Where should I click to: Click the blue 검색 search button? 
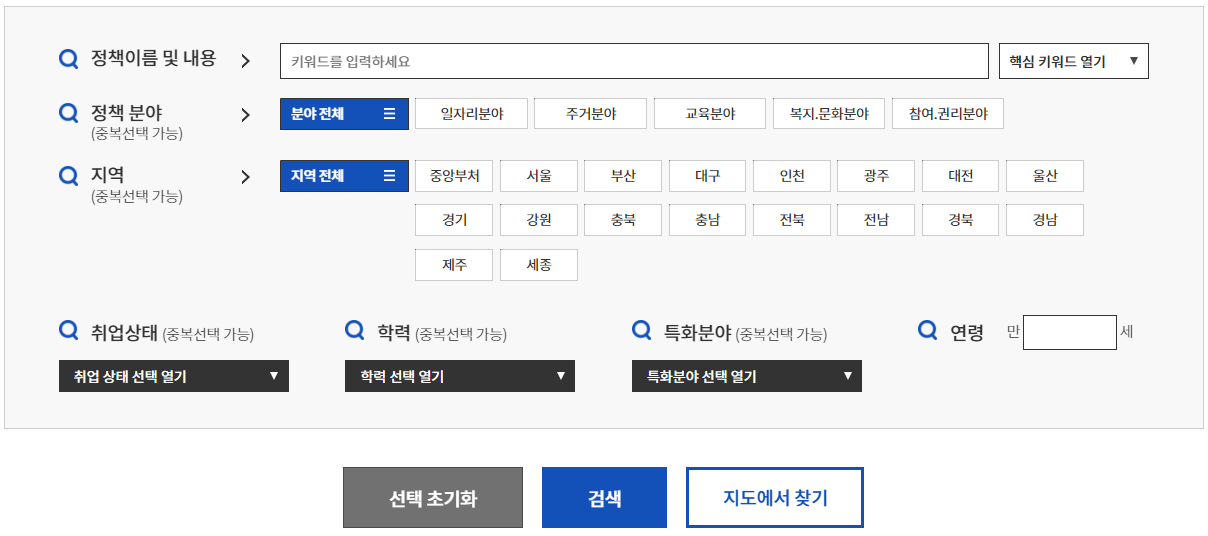click(x=604, y=498)
